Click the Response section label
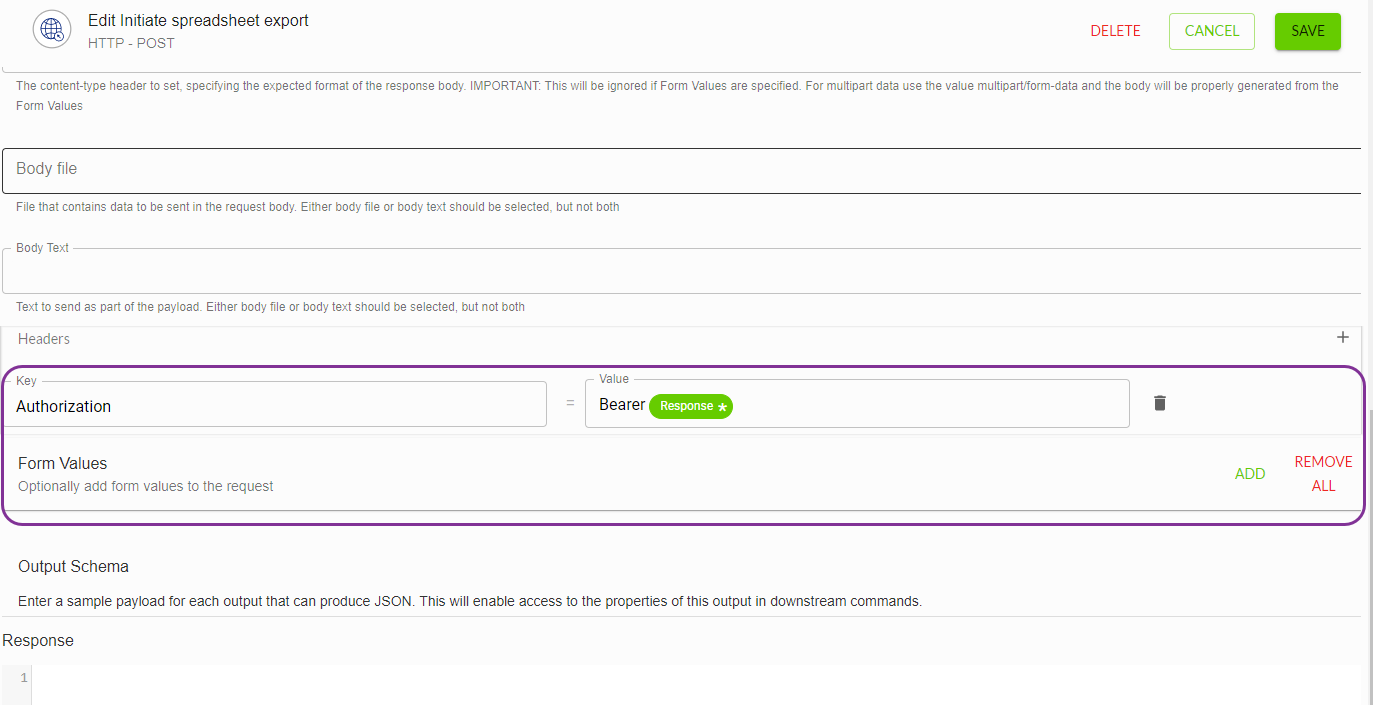Viewport: 1373px width, 705px height. [37, 640]
